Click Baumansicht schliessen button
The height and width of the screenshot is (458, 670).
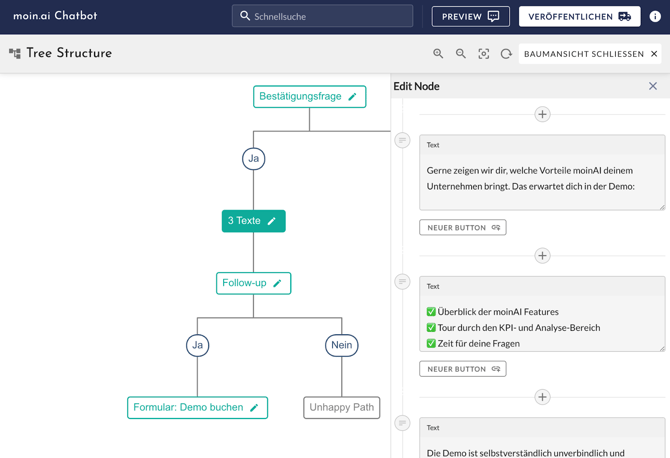point(590,54)
